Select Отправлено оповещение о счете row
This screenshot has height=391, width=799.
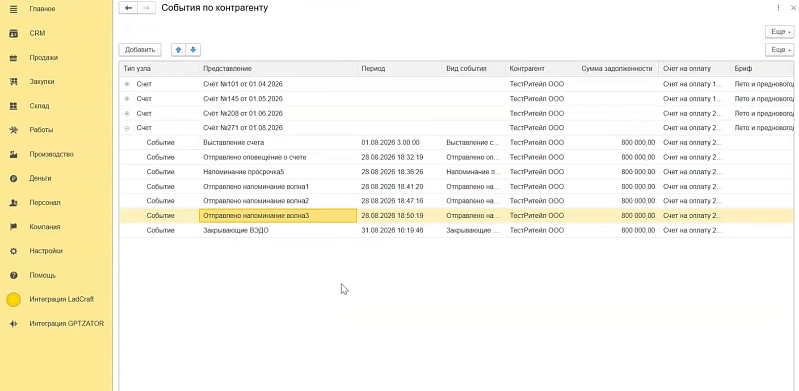pos(457,158)
